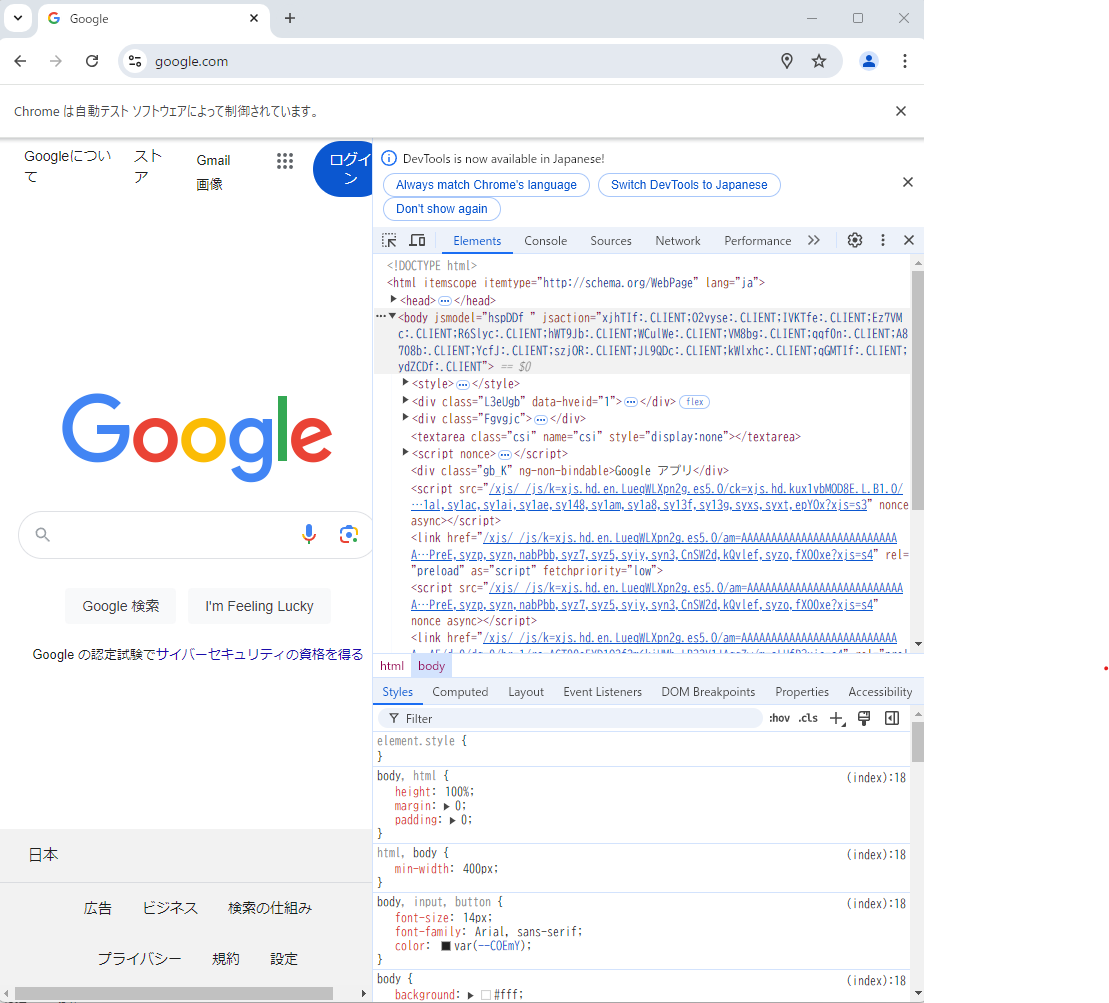Screen dimensions: 1109x1003
Task: Toggle the :hov element state panel
Action: pos(779,718)
